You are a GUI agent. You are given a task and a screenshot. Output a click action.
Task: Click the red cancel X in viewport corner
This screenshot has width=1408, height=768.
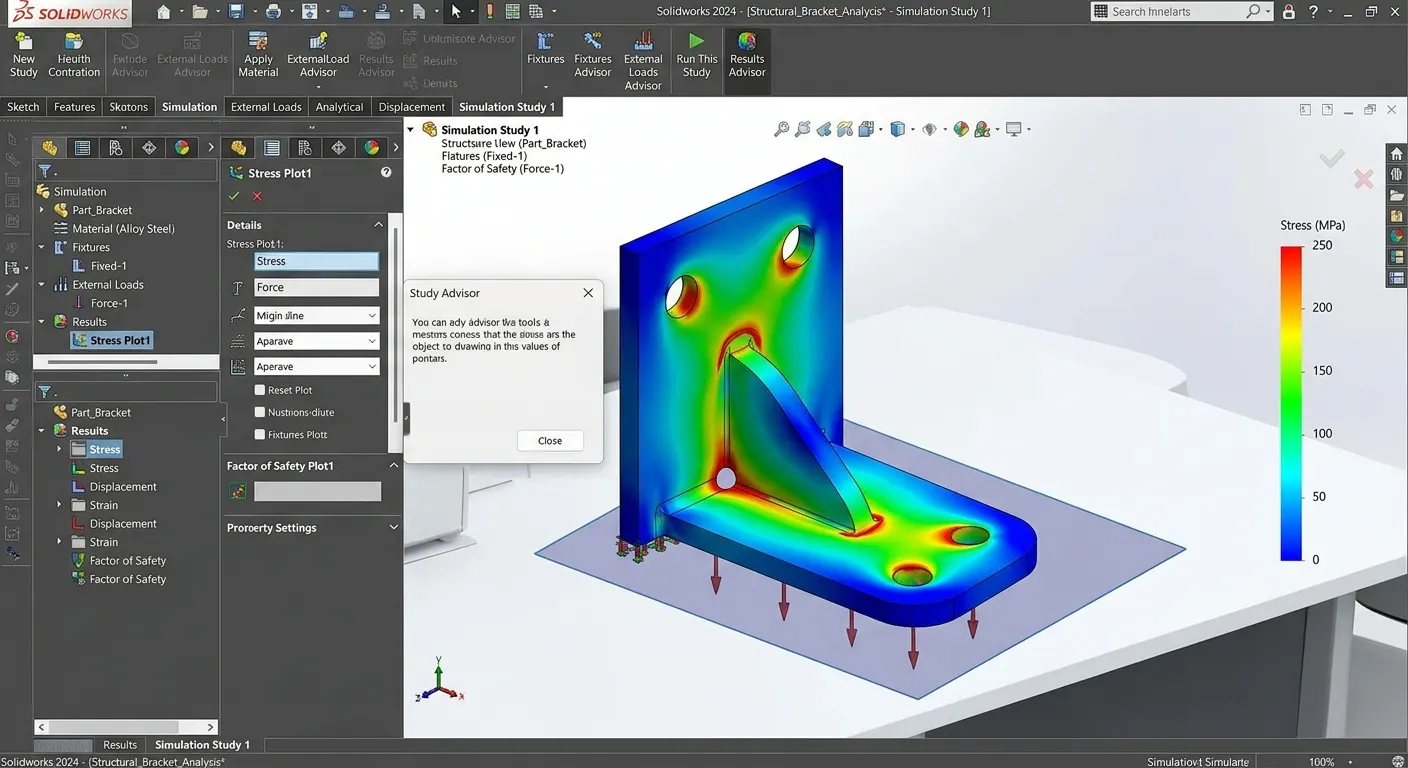1363,179
